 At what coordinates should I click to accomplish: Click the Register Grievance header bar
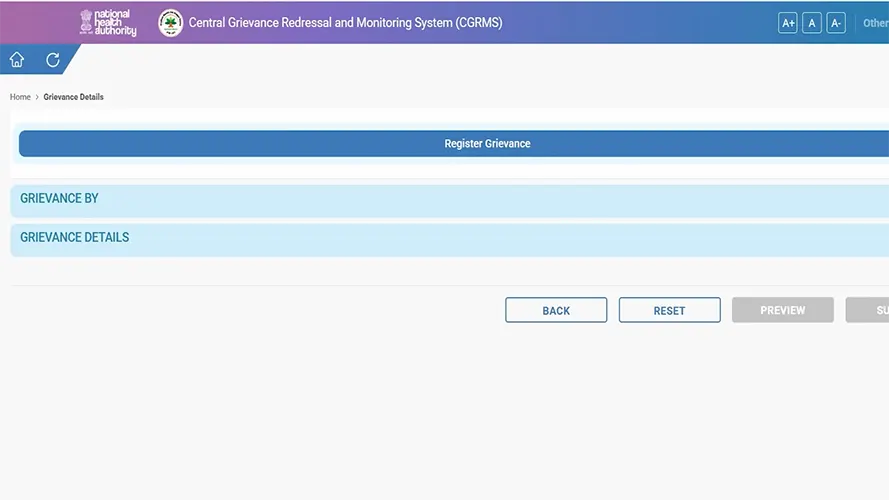coord(454,143)
